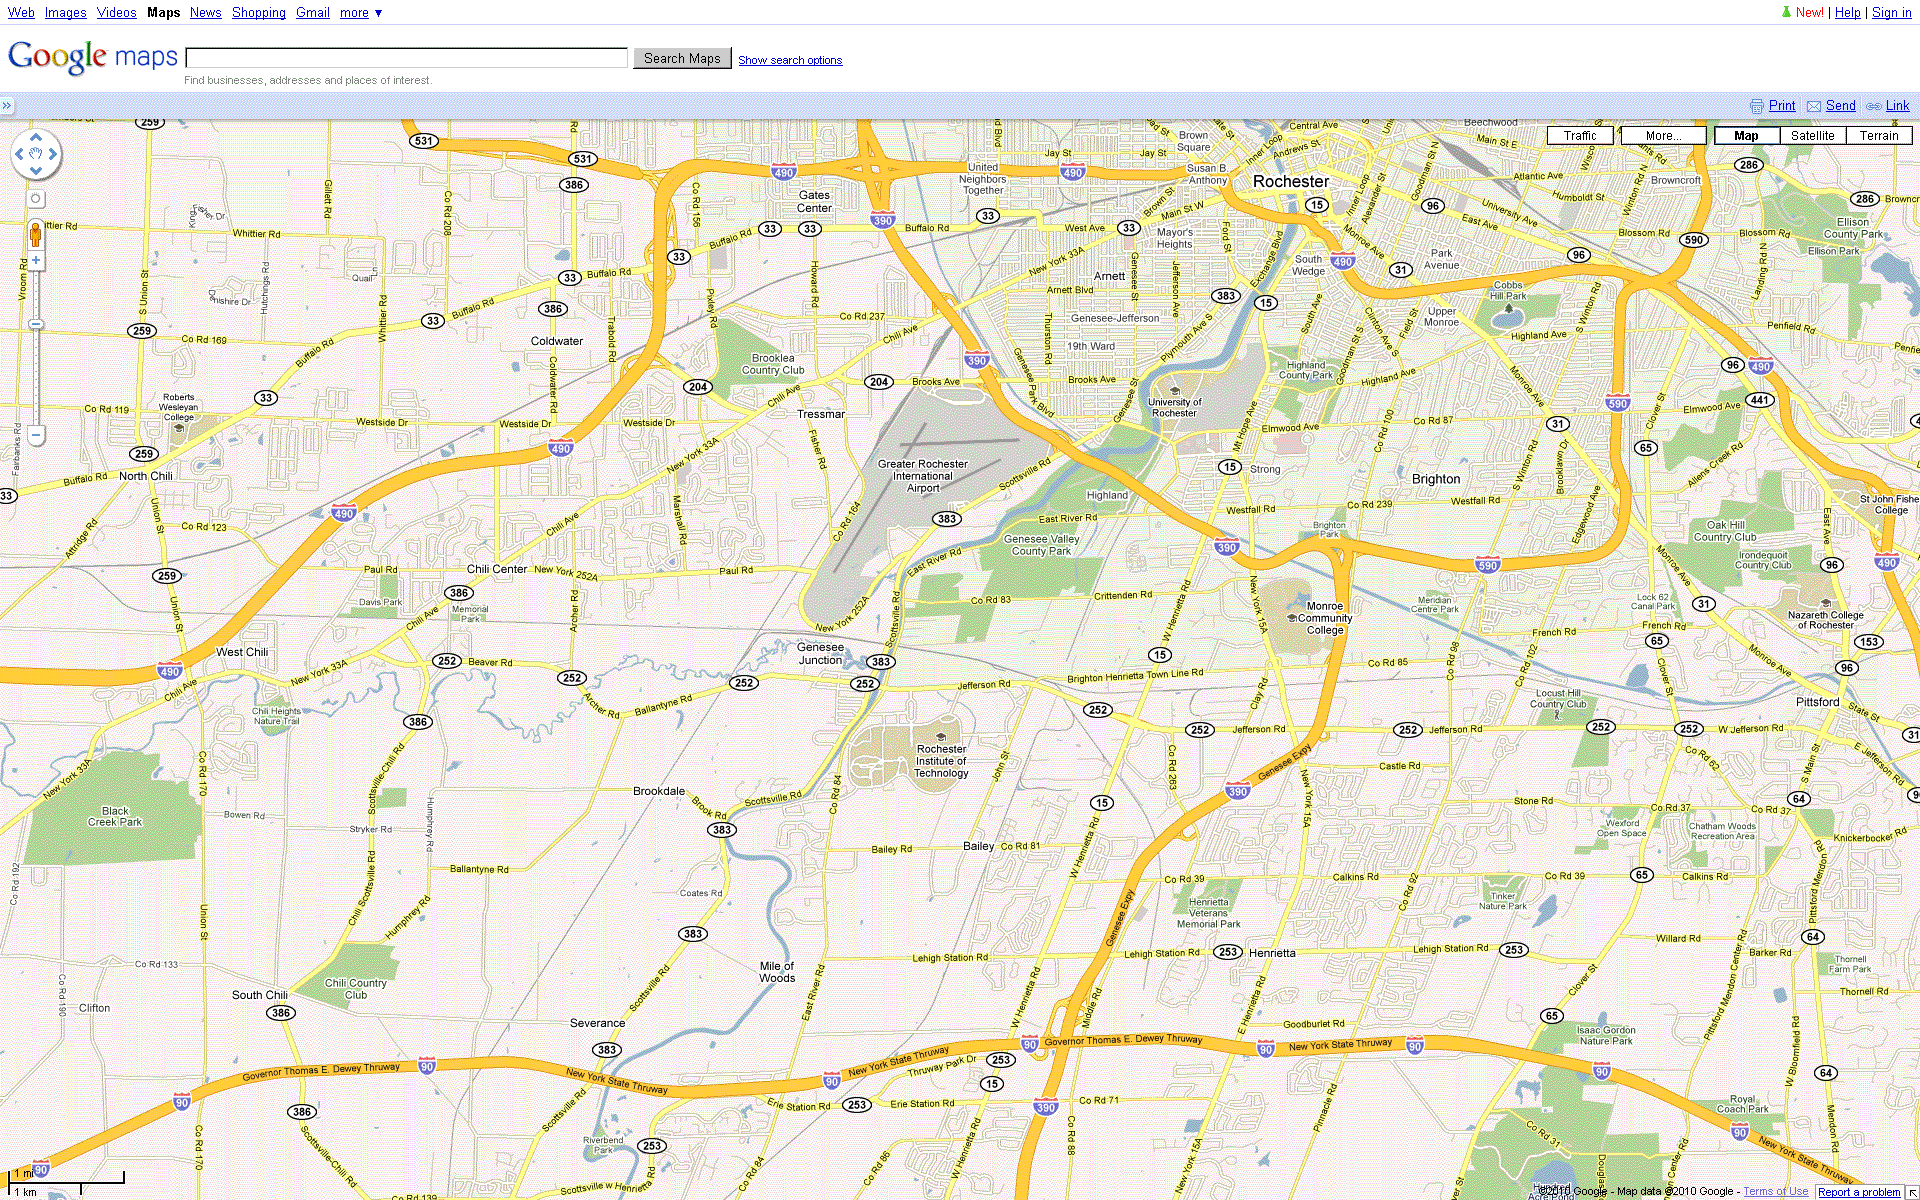1920x1200 pixels.
Task: Open News in the top navigation
Action: coord(205,13)
